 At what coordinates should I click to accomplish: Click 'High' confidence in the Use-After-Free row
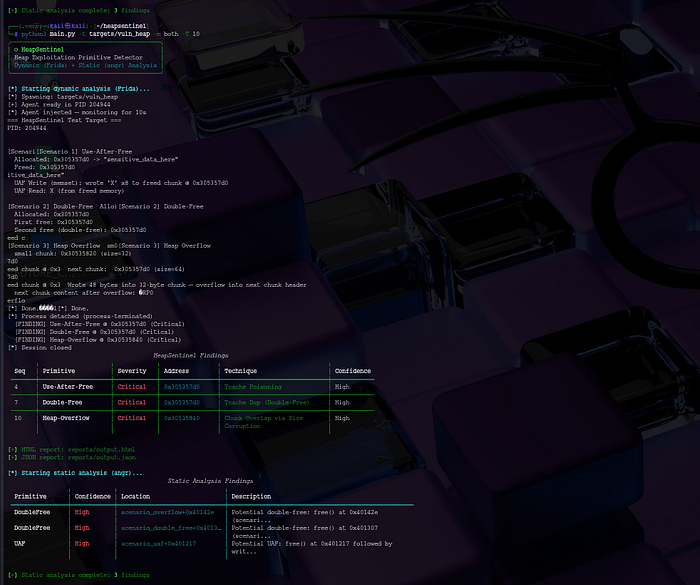(342, 387)
